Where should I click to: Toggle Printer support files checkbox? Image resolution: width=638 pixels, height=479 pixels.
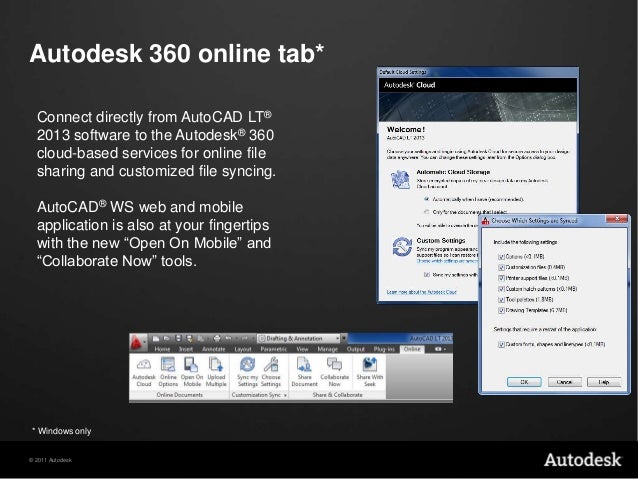click(501, 278)
